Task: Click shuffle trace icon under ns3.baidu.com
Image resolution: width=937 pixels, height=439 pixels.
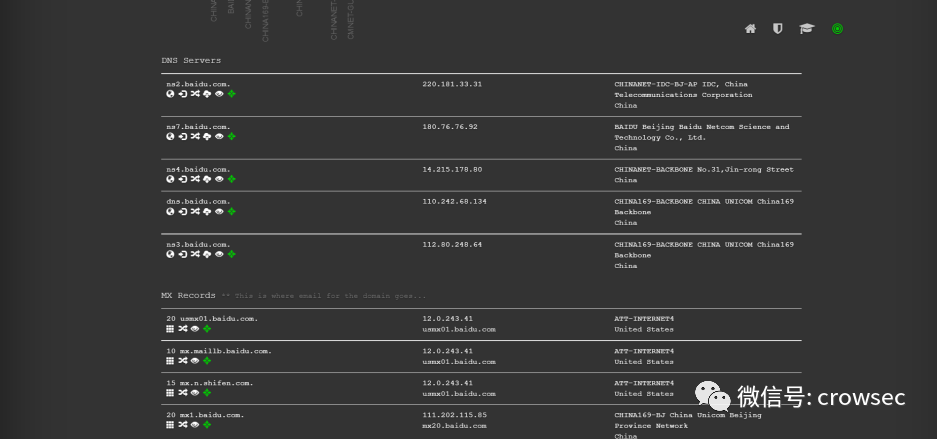Action: pyautogui.click(x=195, y=254)
